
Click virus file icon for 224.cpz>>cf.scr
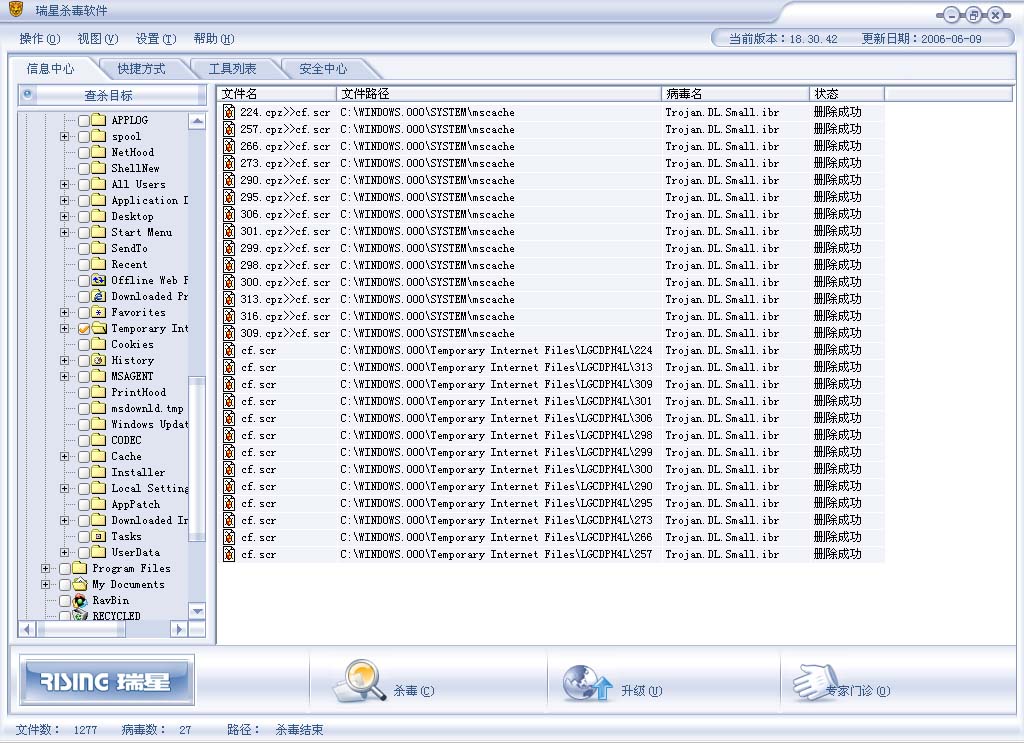(229, 112)
